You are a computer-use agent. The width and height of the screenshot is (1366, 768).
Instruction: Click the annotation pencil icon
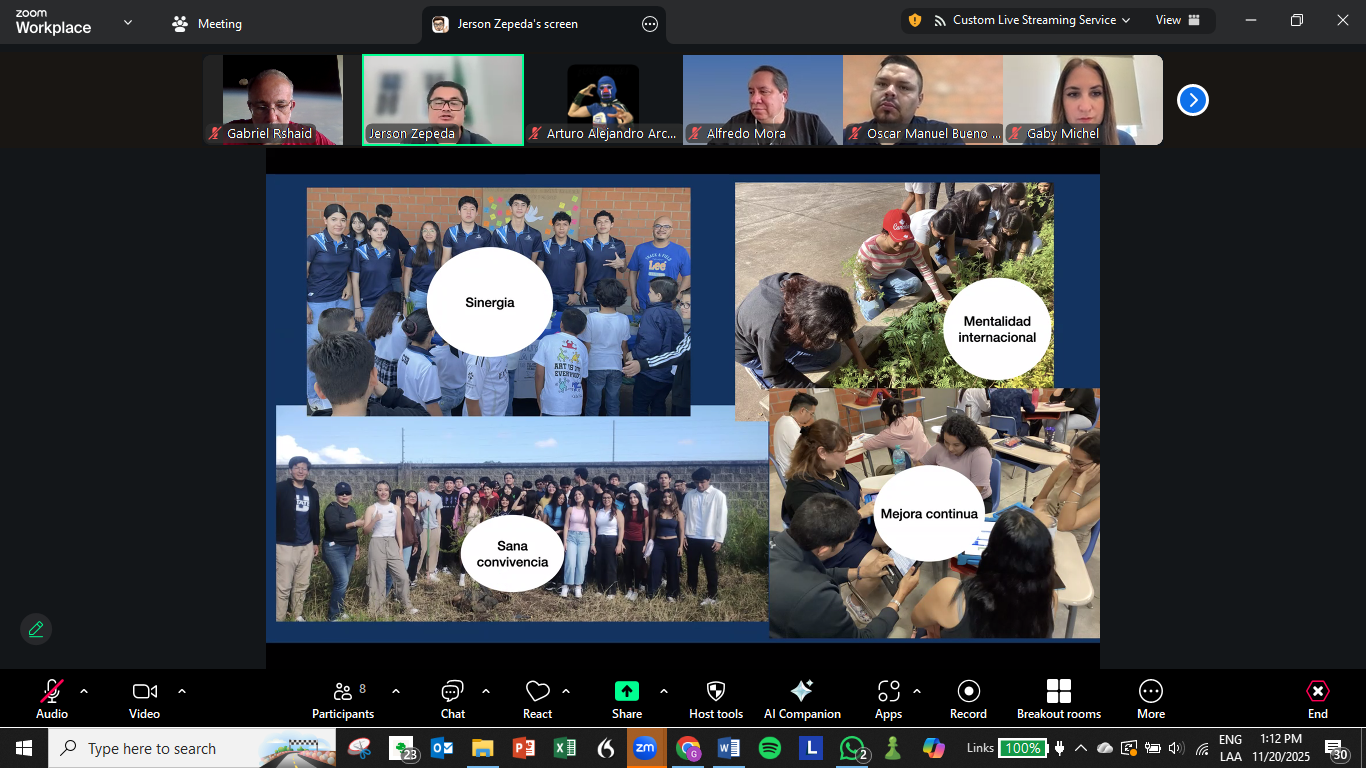36,629
